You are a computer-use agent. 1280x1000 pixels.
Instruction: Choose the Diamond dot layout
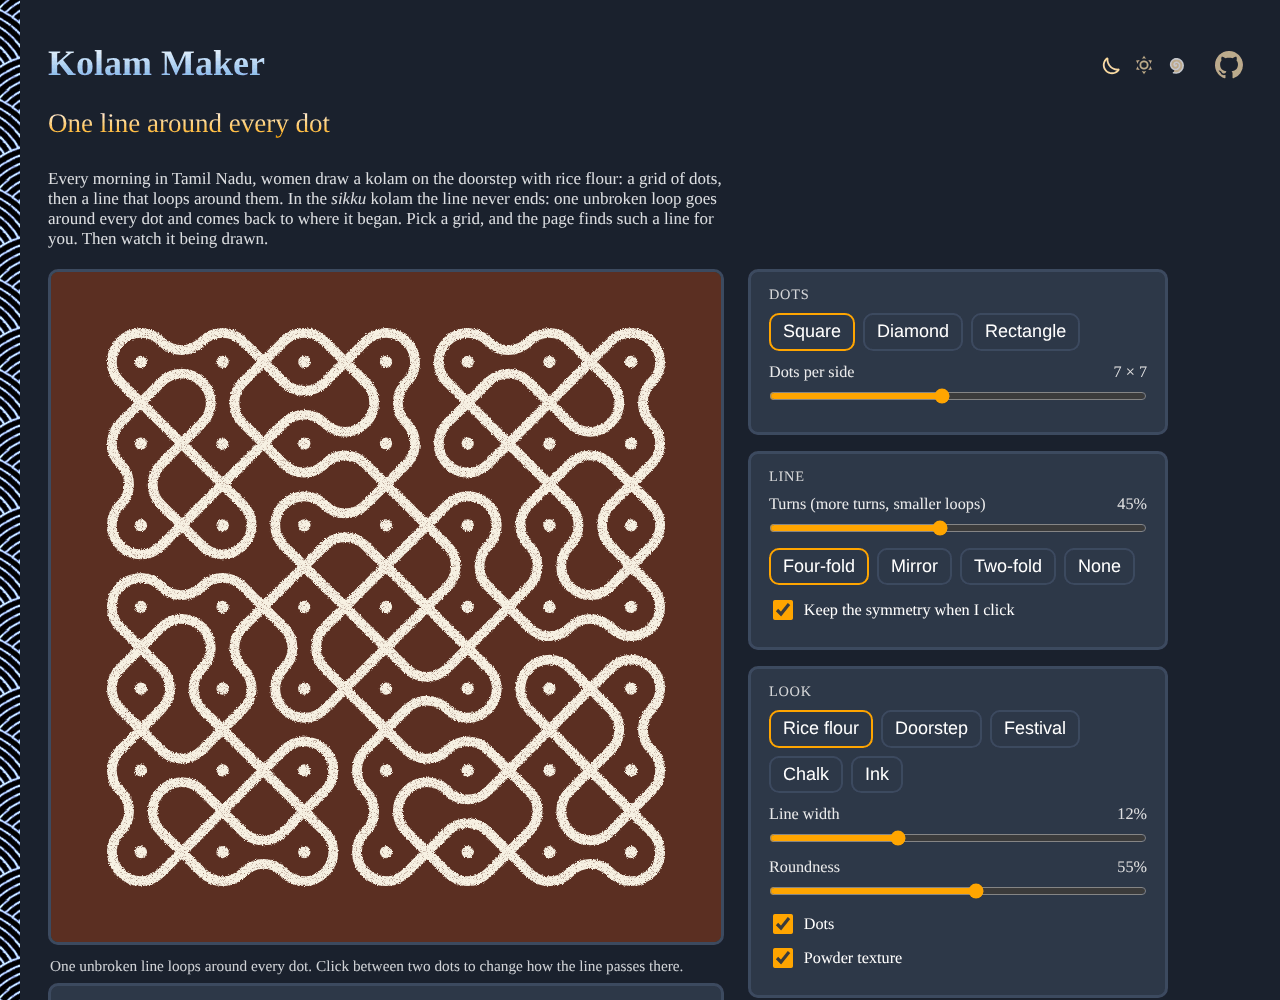coord(913,332)
